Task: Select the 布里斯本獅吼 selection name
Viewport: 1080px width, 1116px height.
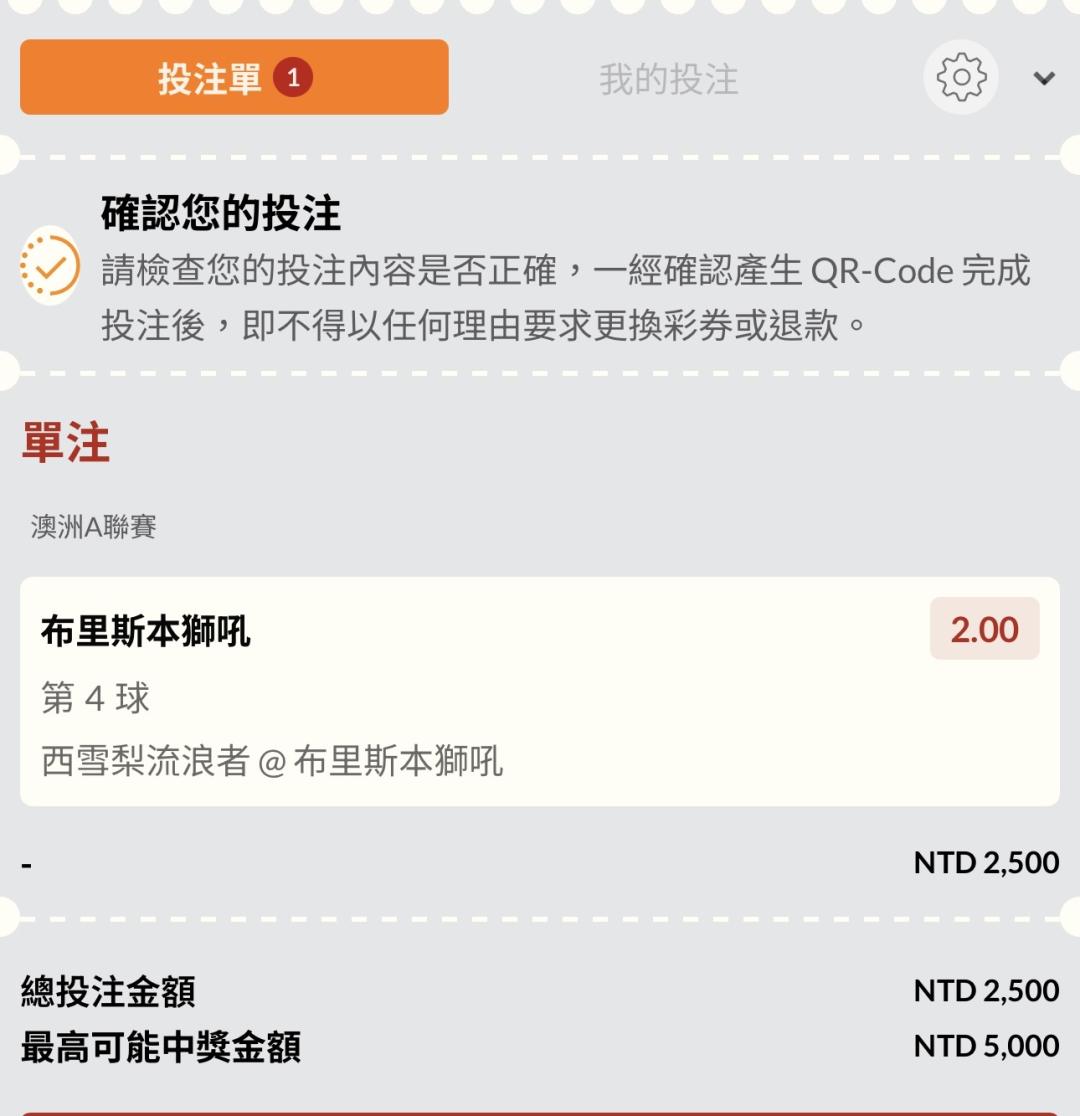Action: pos(146,631)
